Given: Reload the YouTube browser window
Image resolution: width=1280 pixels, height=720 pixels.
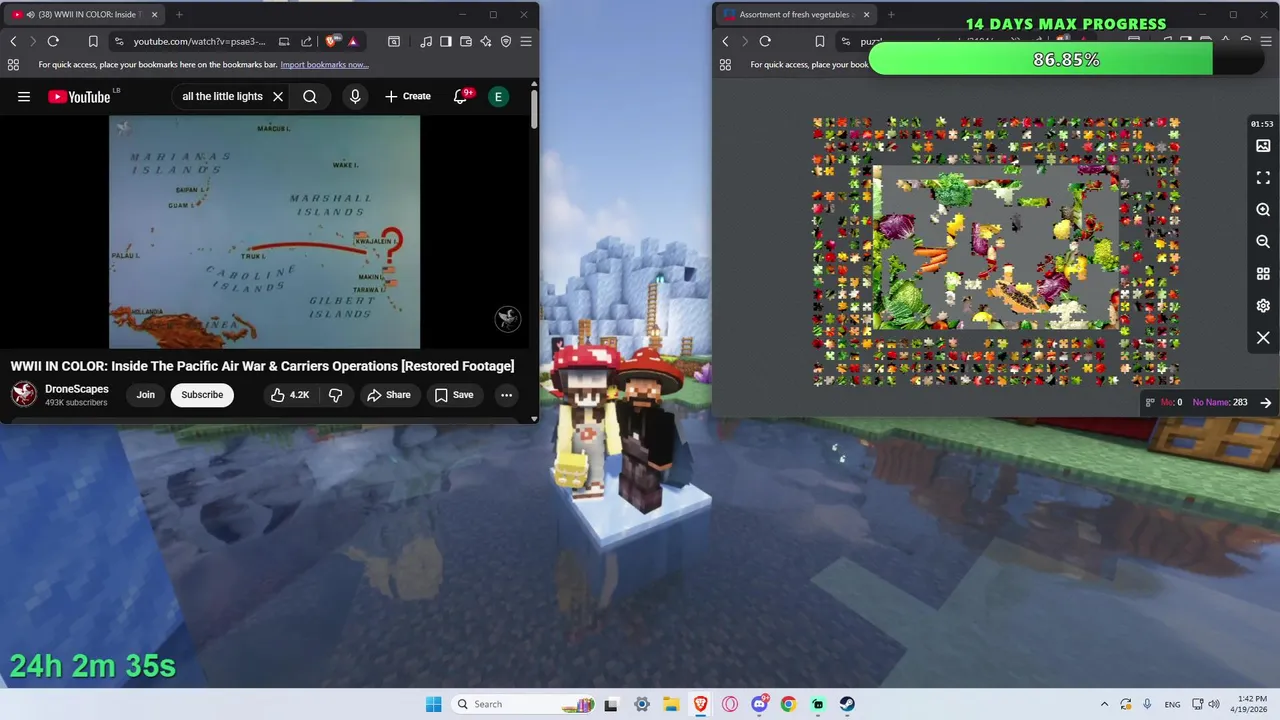Looking at the screenshot, I should click(53, 41).
